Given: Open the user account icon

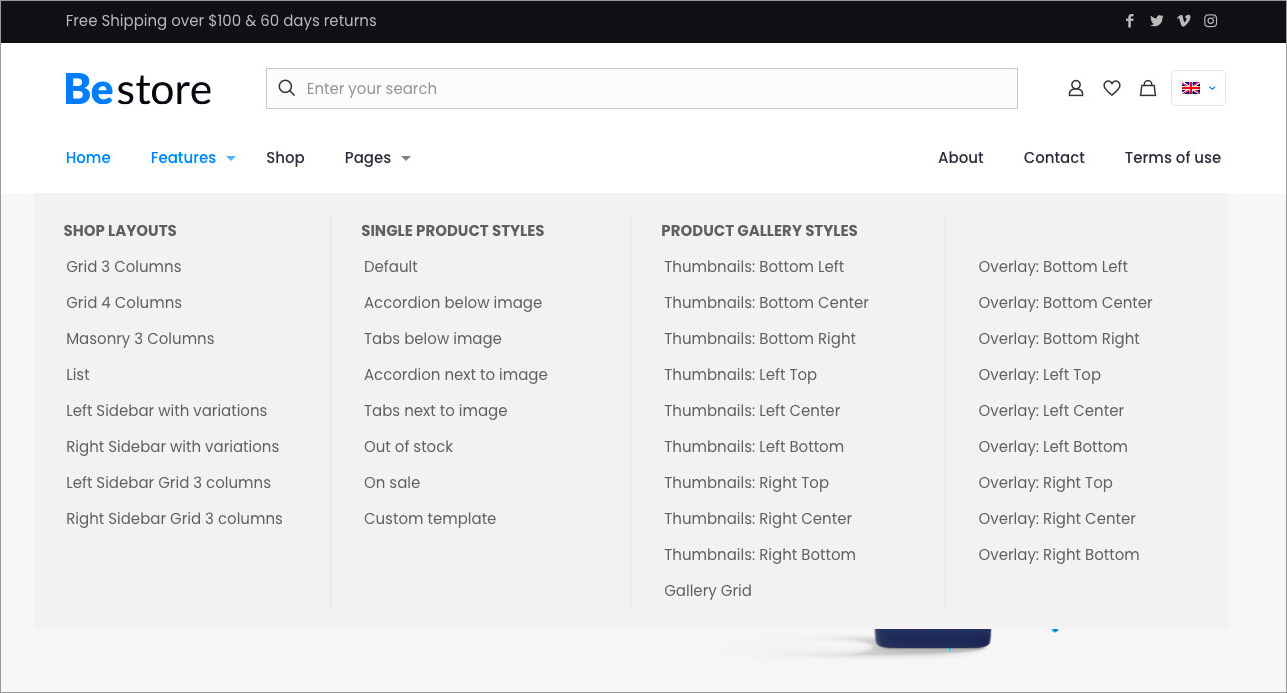Looking at the screenshot, I should coord(1076,88).
